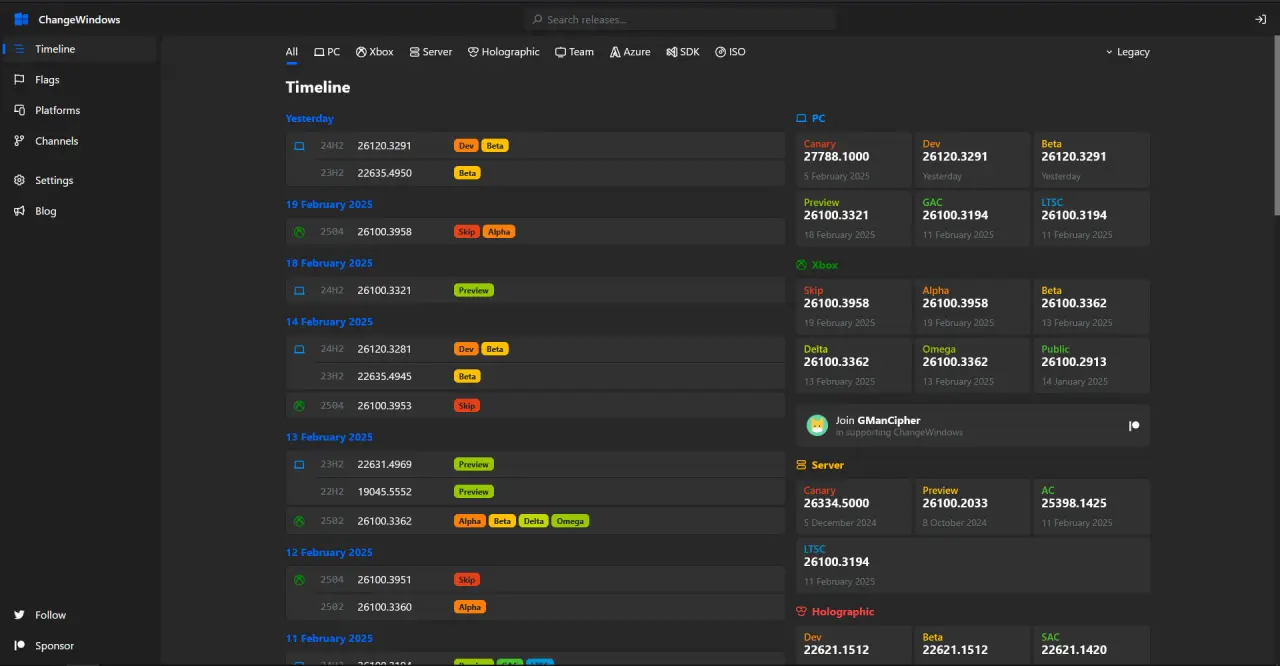Click the Alpha badge on 26100.3360
Screen dimensions: 1280x666
click(470, 607)
